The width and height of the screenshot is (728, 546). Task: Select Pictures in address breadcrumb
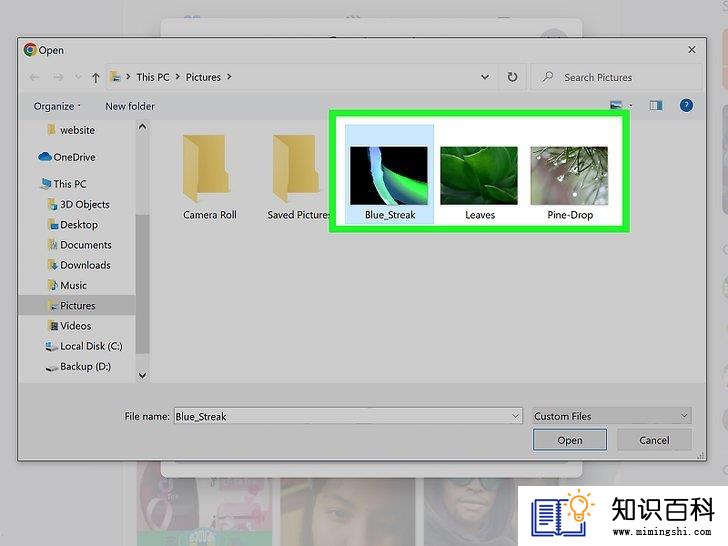point(203,77)
